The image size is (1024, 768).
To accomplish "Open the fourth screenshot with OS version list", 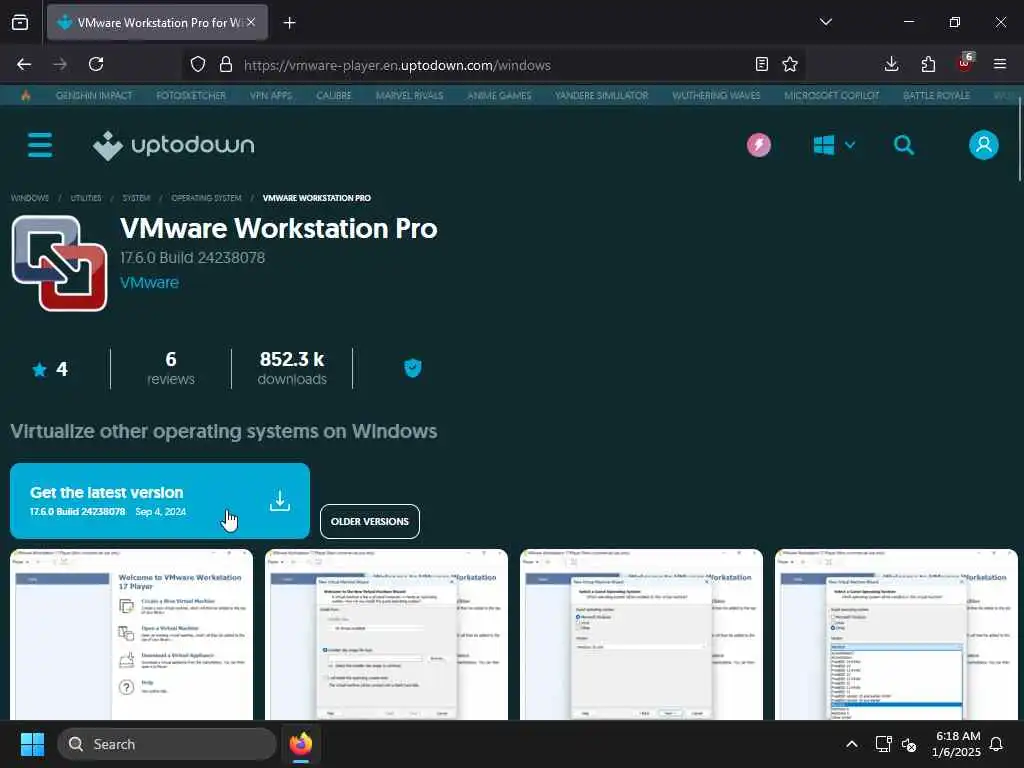I will (x=896, y=635).
